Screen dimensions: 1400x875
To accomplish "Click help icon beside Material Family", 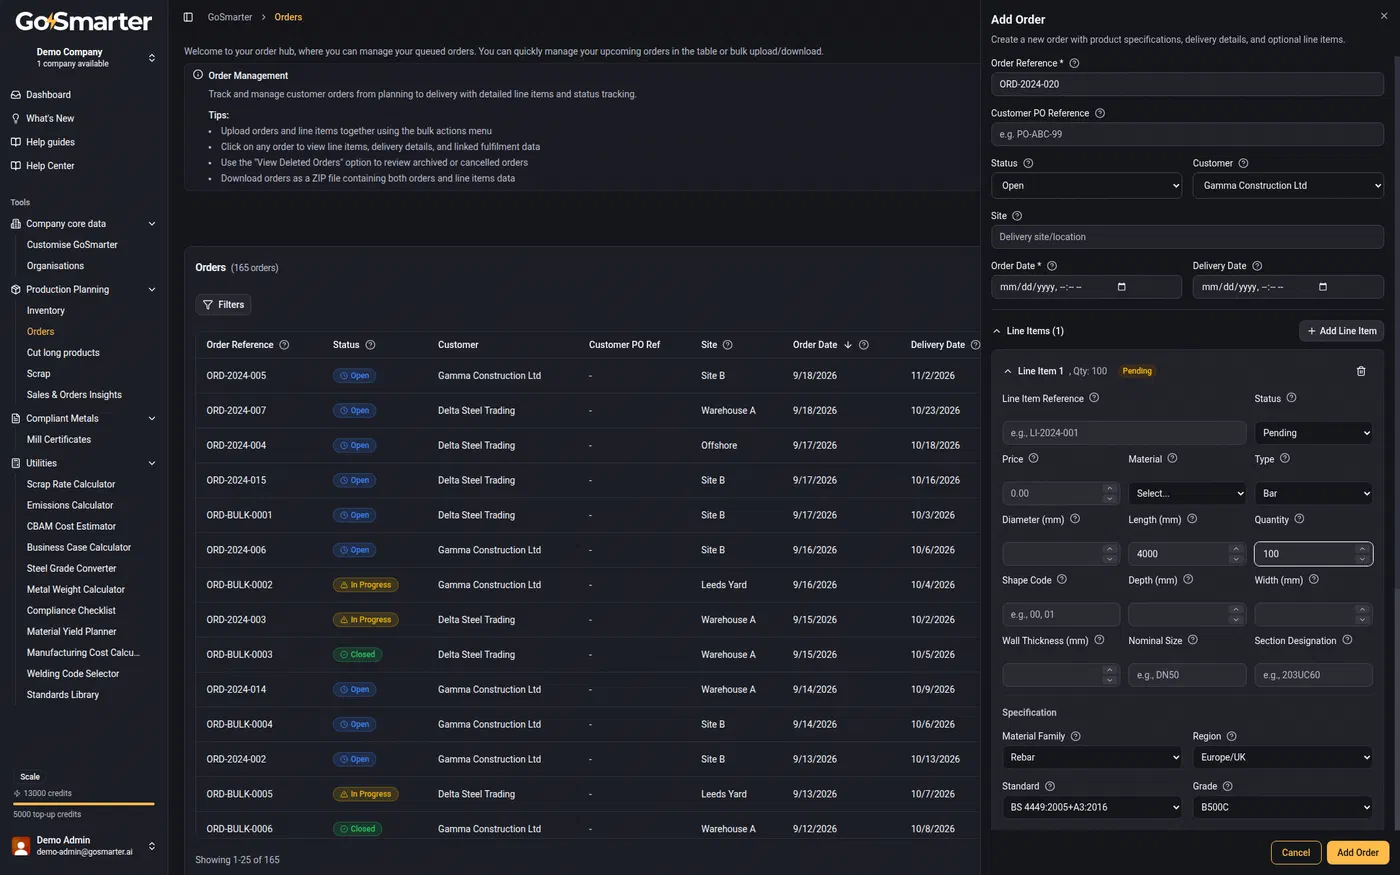I will point(1076,736).
